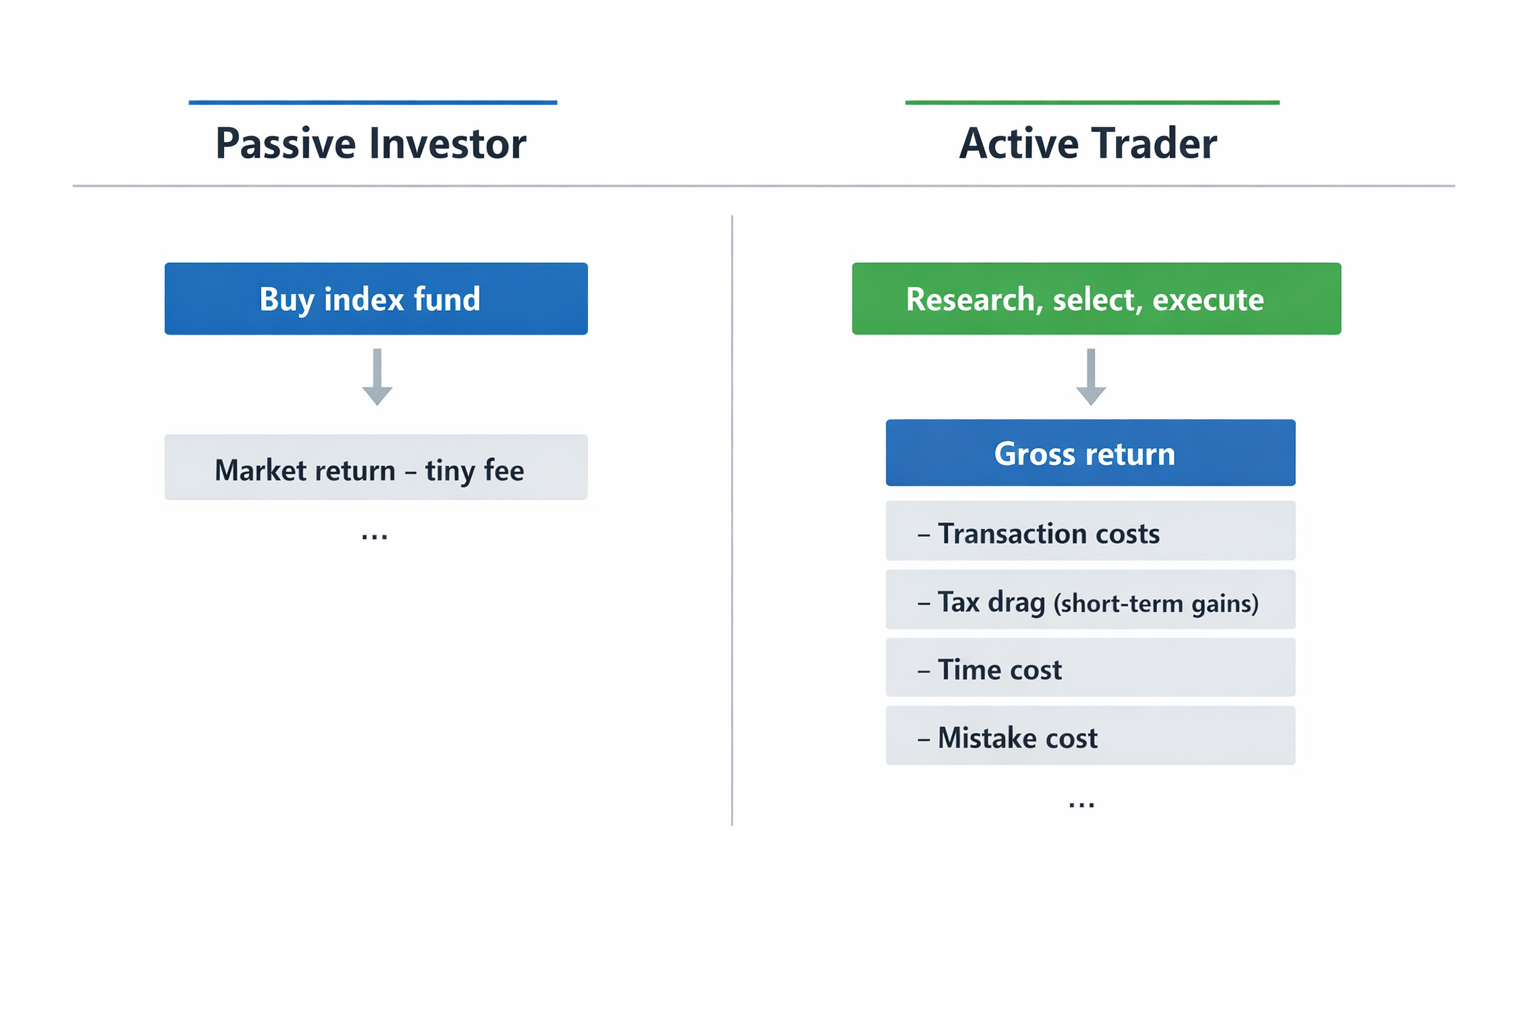Click the Passive Investor heading
The height and width of the screenshot is (1024, 1536).
370,144
